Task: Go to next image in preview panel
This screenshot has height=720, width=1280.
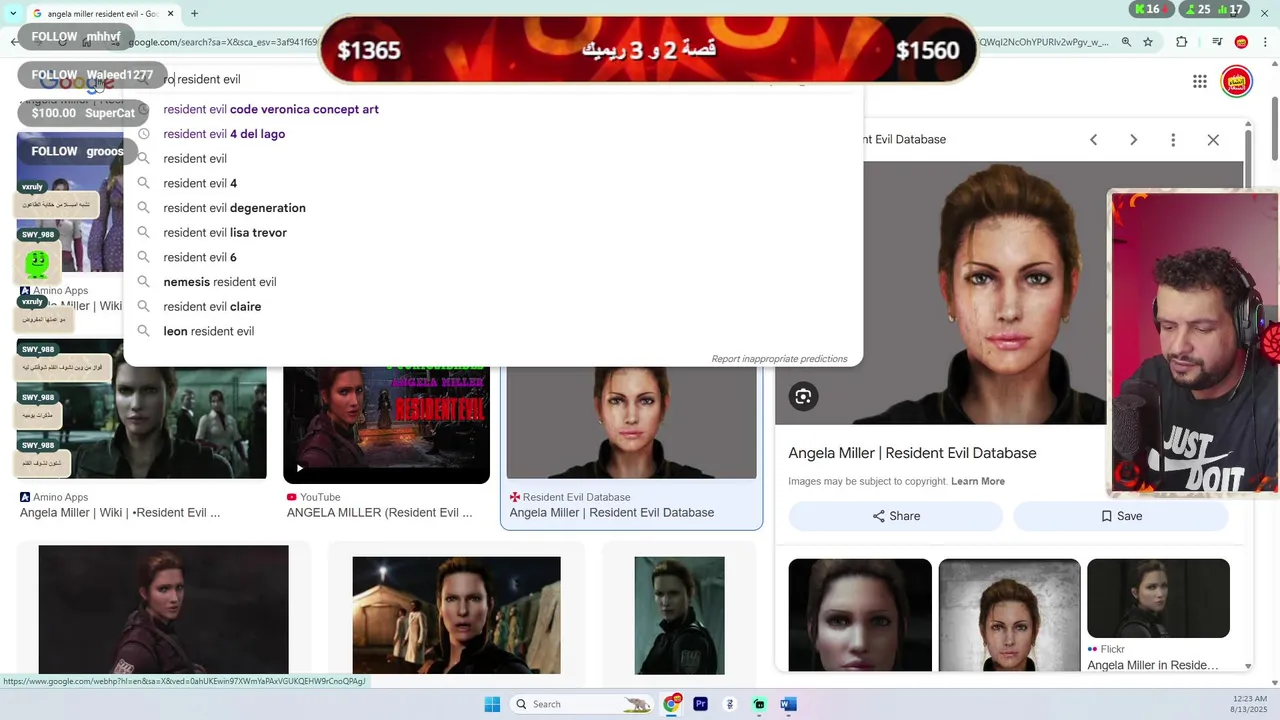Action: tap(1133, 140)
